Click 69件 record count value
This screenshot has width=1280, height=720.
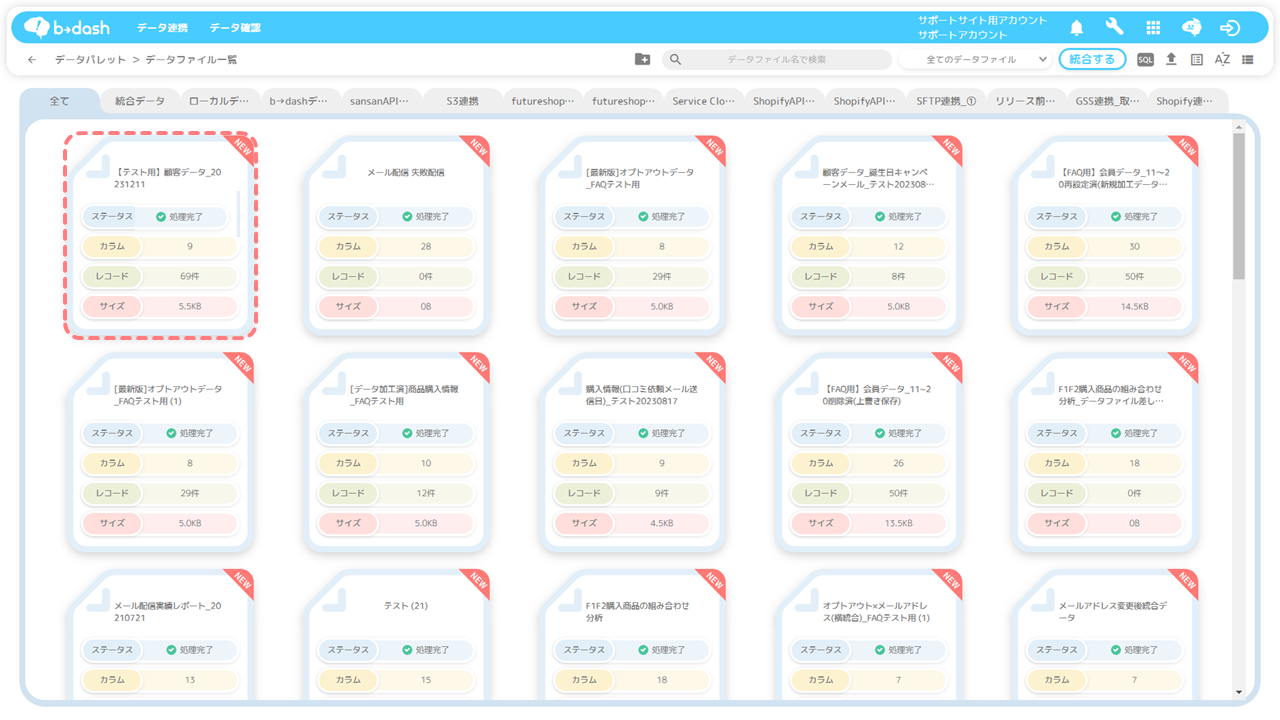[x=190, y=276]
